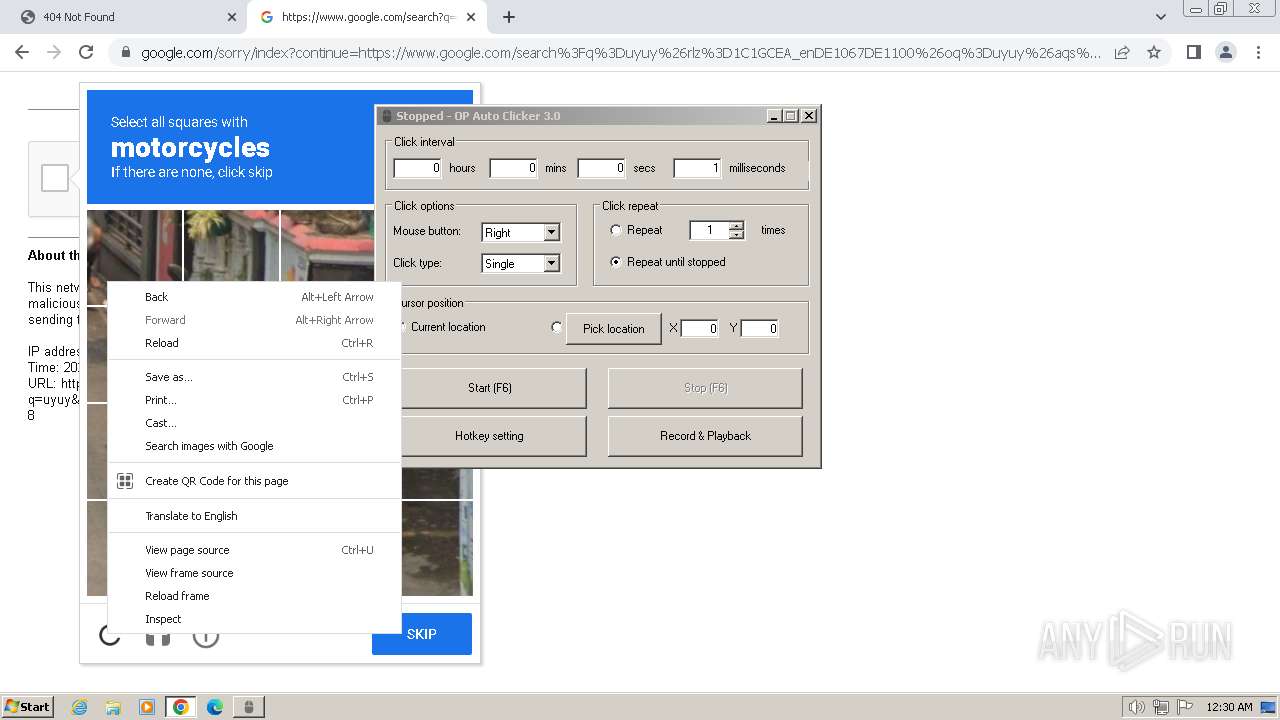This screenshot has width=1280, height=720.
Task: Open the media player taskbar icon
Action: pos(147,707)
